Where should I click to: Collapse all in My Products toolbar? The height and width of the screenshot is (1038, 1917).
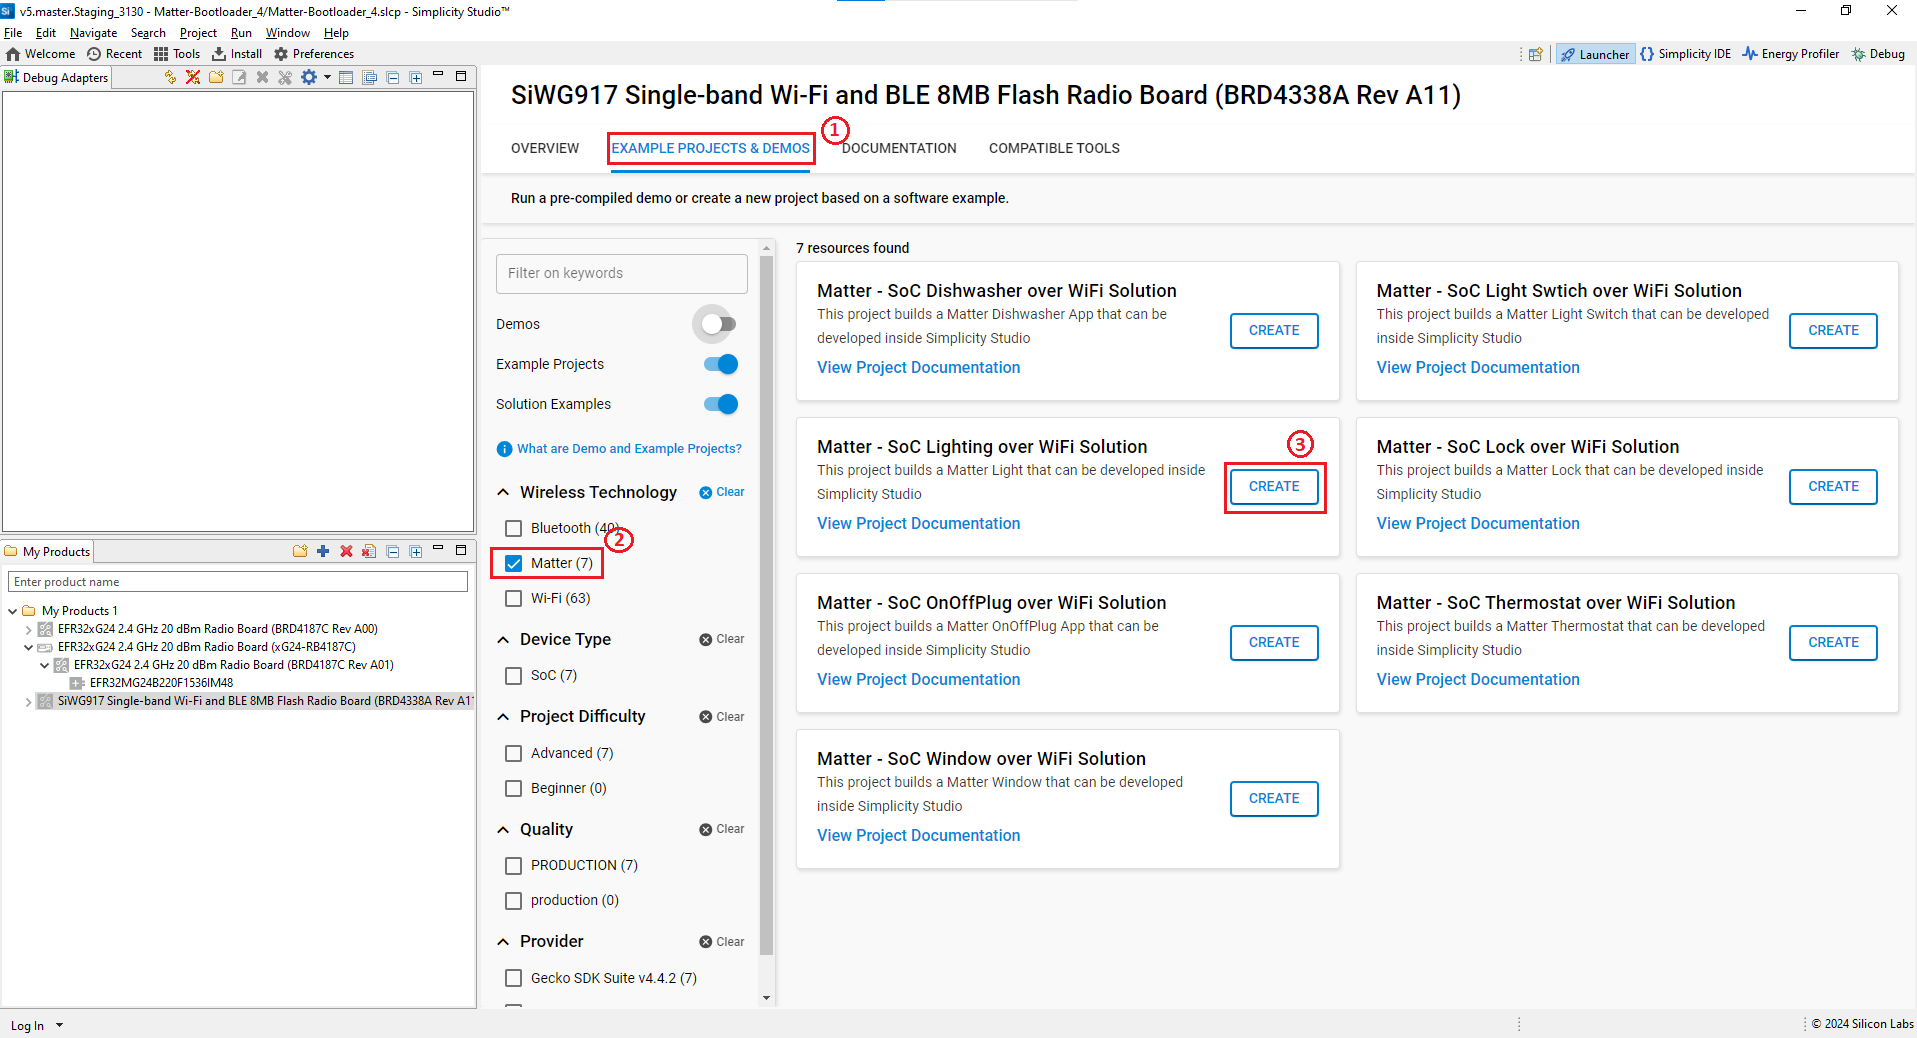point(393,551)
